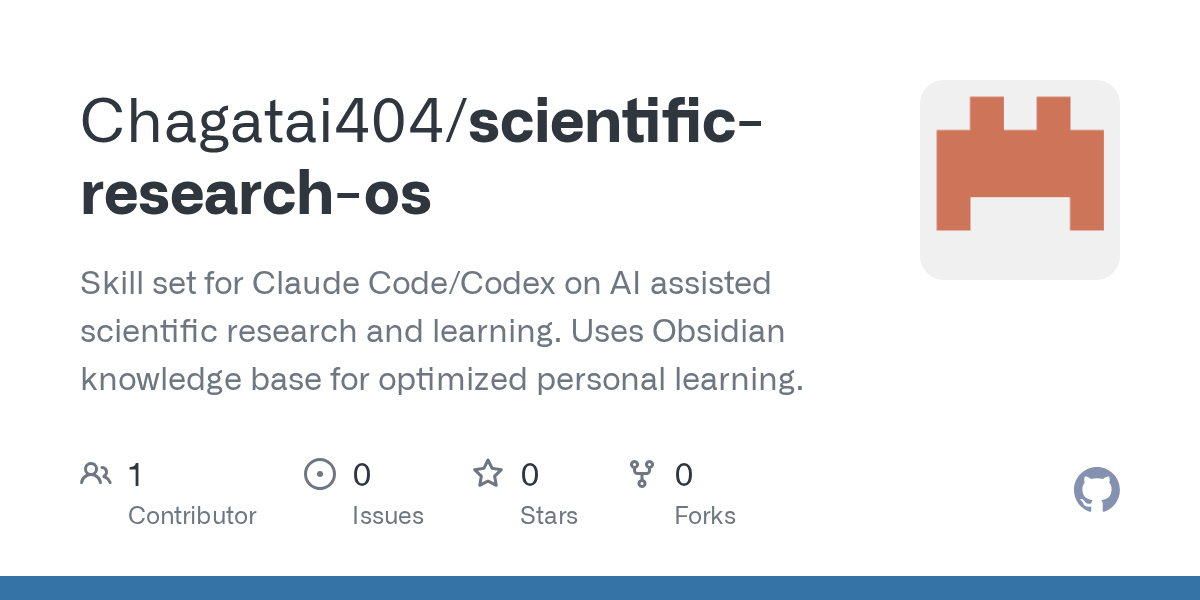This screenshot has height=600, width=1200.
Task: Select the Stars label text
Action: [549, 516]
